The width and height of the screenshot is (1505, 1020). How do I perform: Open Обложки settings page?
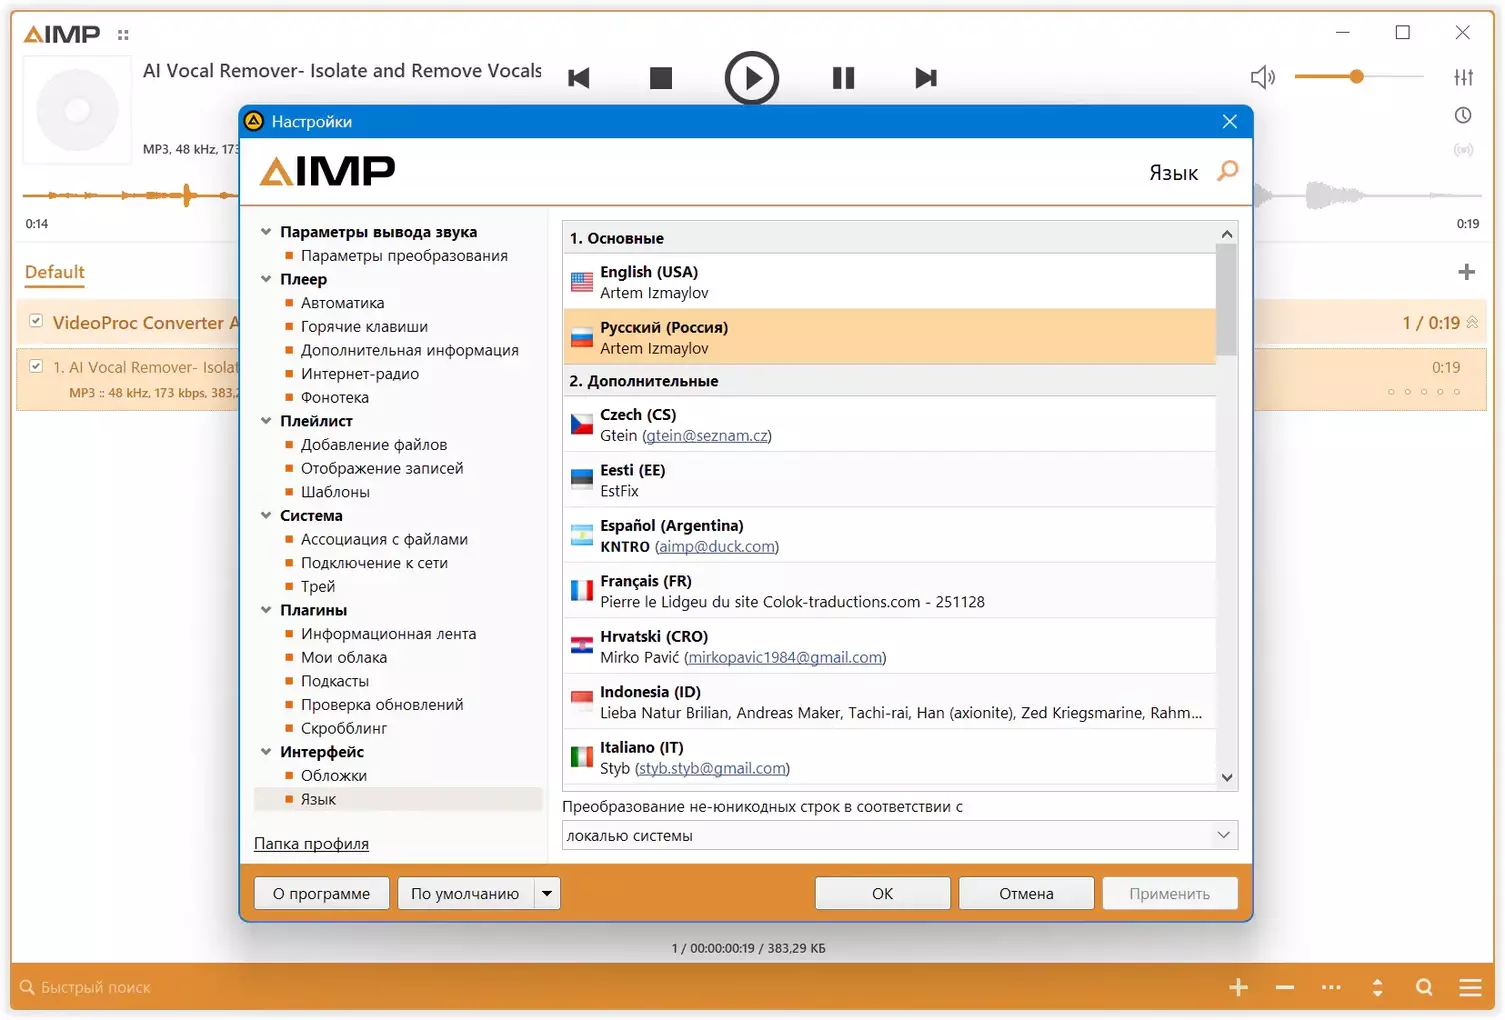[x=334, y=776]
